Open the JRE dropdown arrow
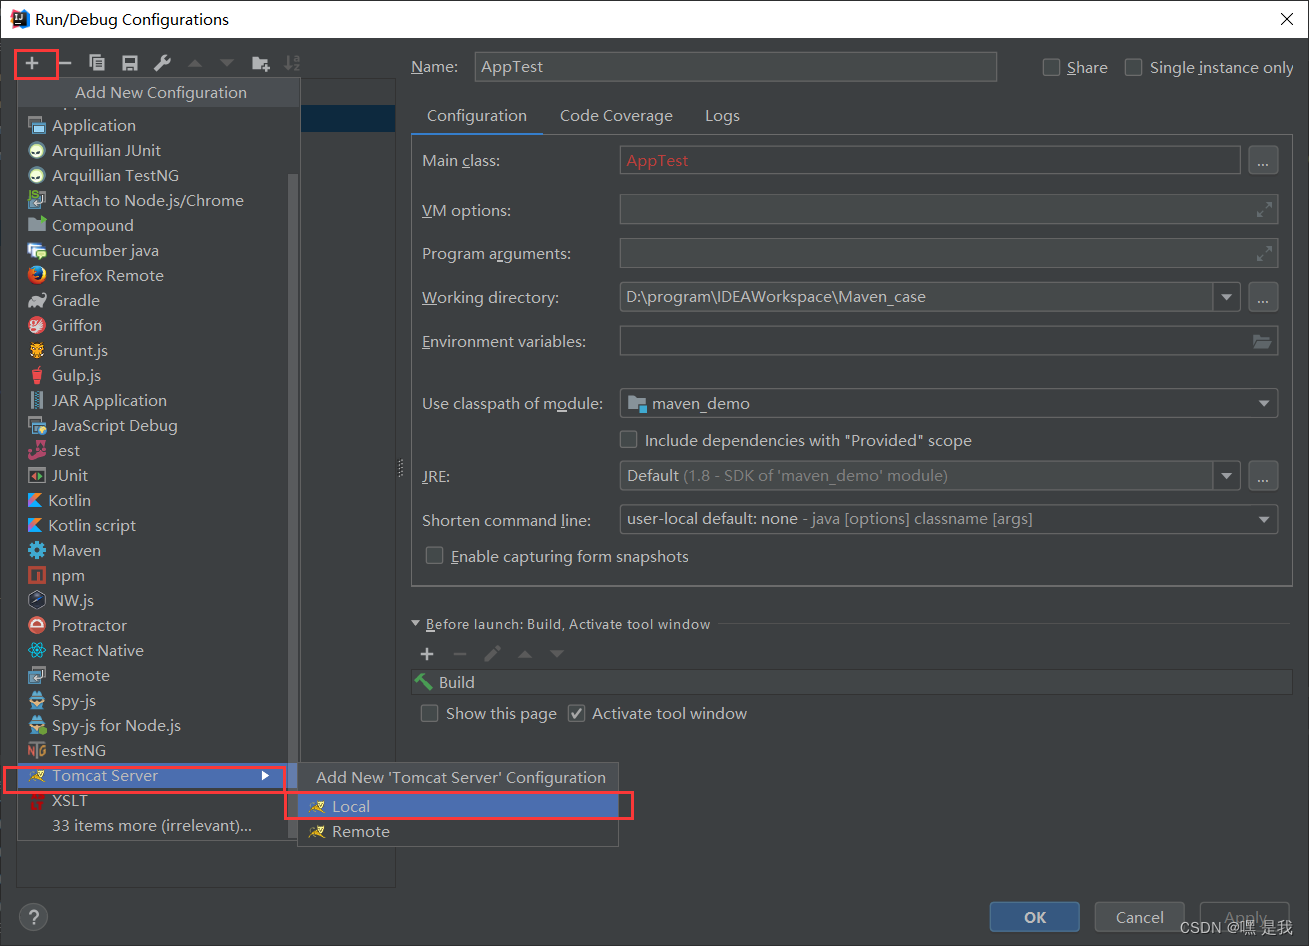Image resolution: width=1309 pixels, height=946 pixels. point(1227,476)
